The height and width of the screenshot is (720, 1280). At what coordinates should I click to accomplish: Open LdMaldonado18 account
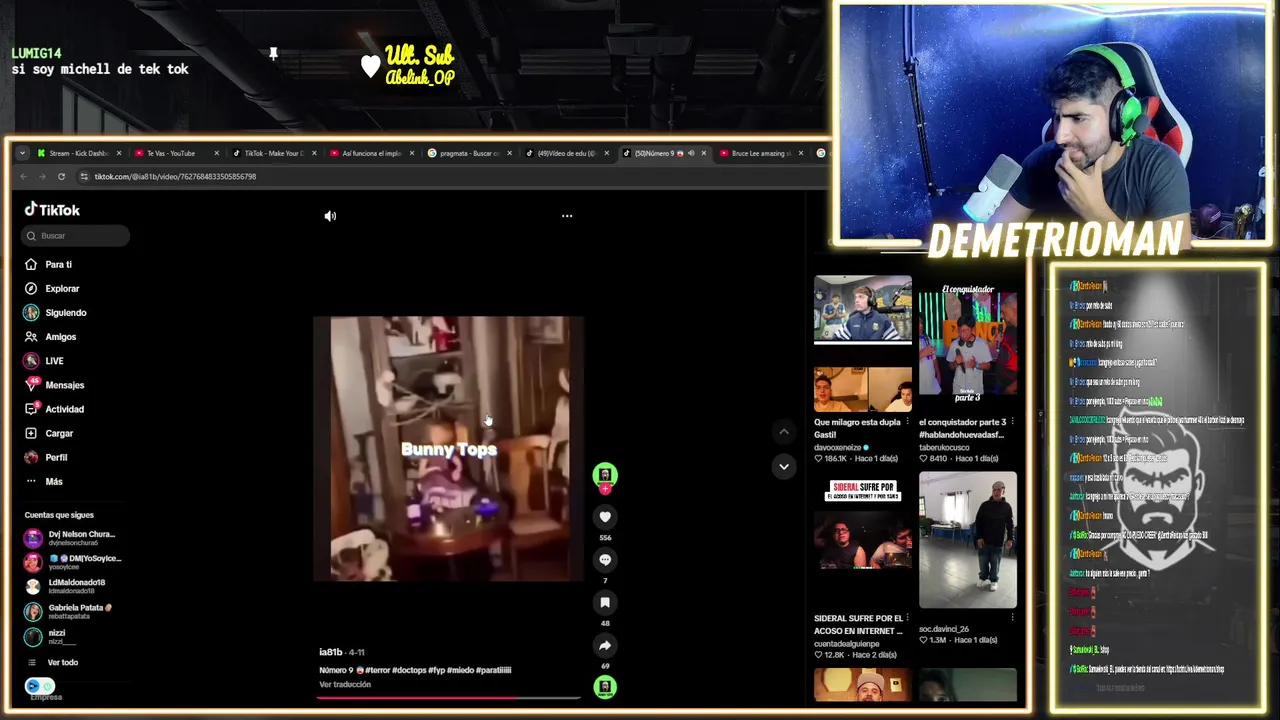[65, 586]
